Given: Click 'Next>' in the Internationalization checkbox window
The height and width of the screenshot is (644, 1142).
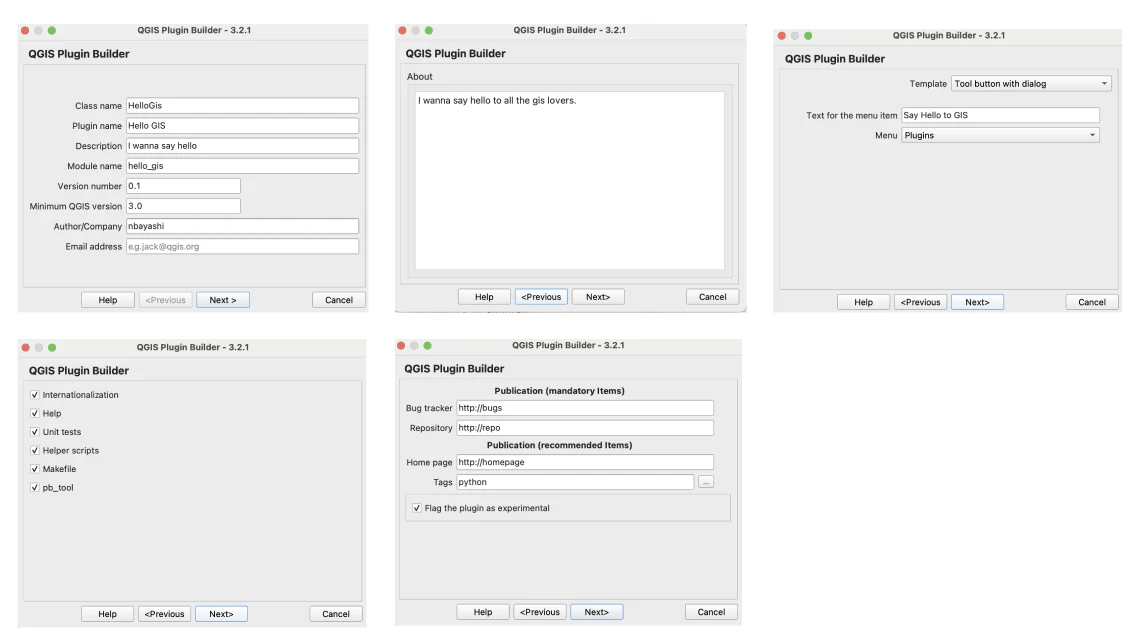Looking at the screenshot, I should (x=221, y=614).
